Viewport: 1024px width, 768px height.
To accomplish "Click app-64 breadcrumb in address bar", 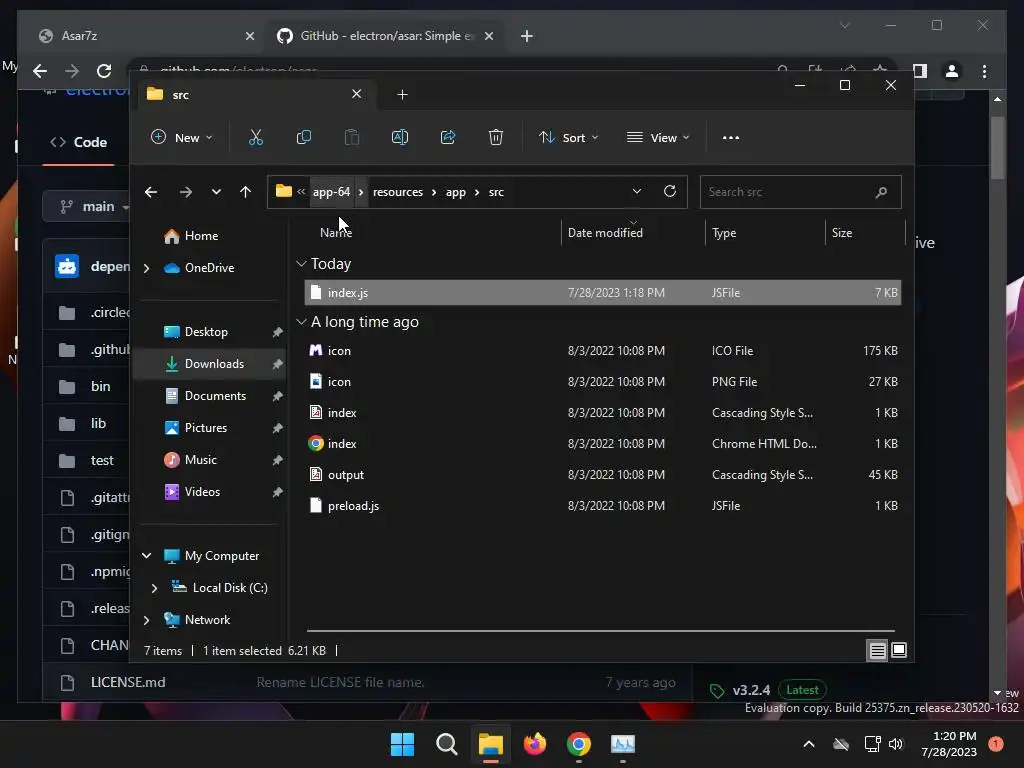I will coord(331,192).
